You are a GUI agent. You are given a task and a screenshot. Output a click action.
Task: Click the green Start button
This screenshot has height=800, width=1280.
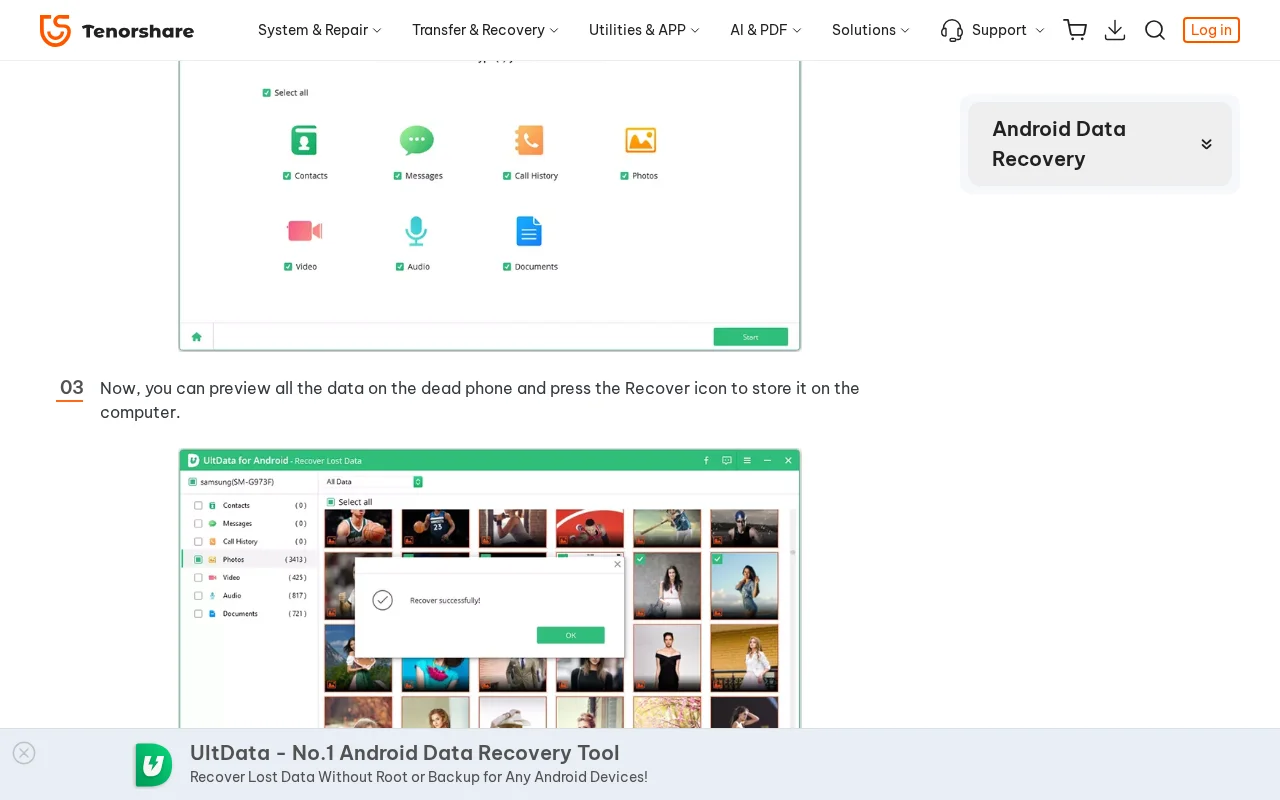coord(750,337)
